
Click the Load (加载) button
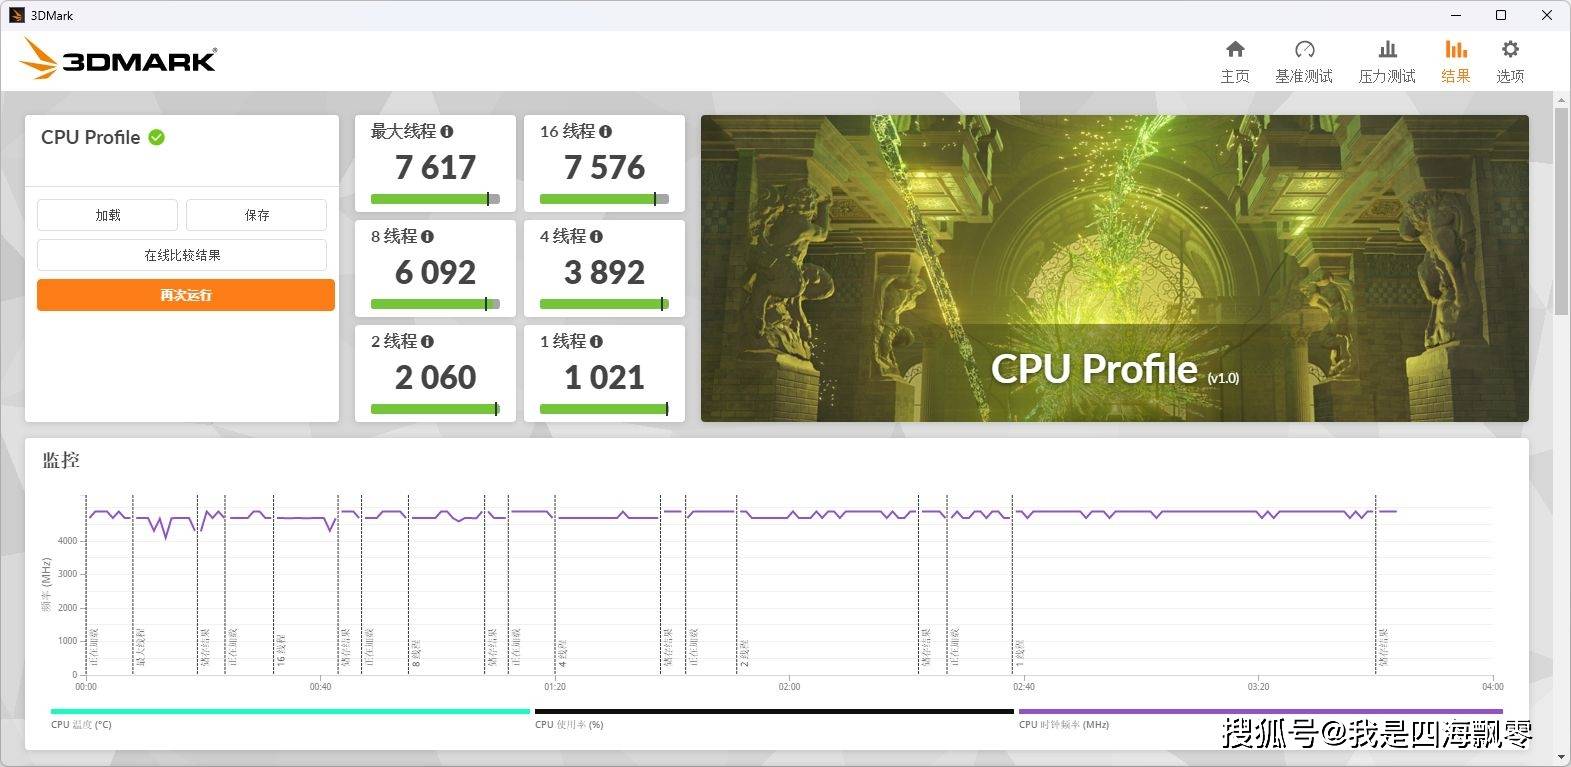click(x=107, y=215)
